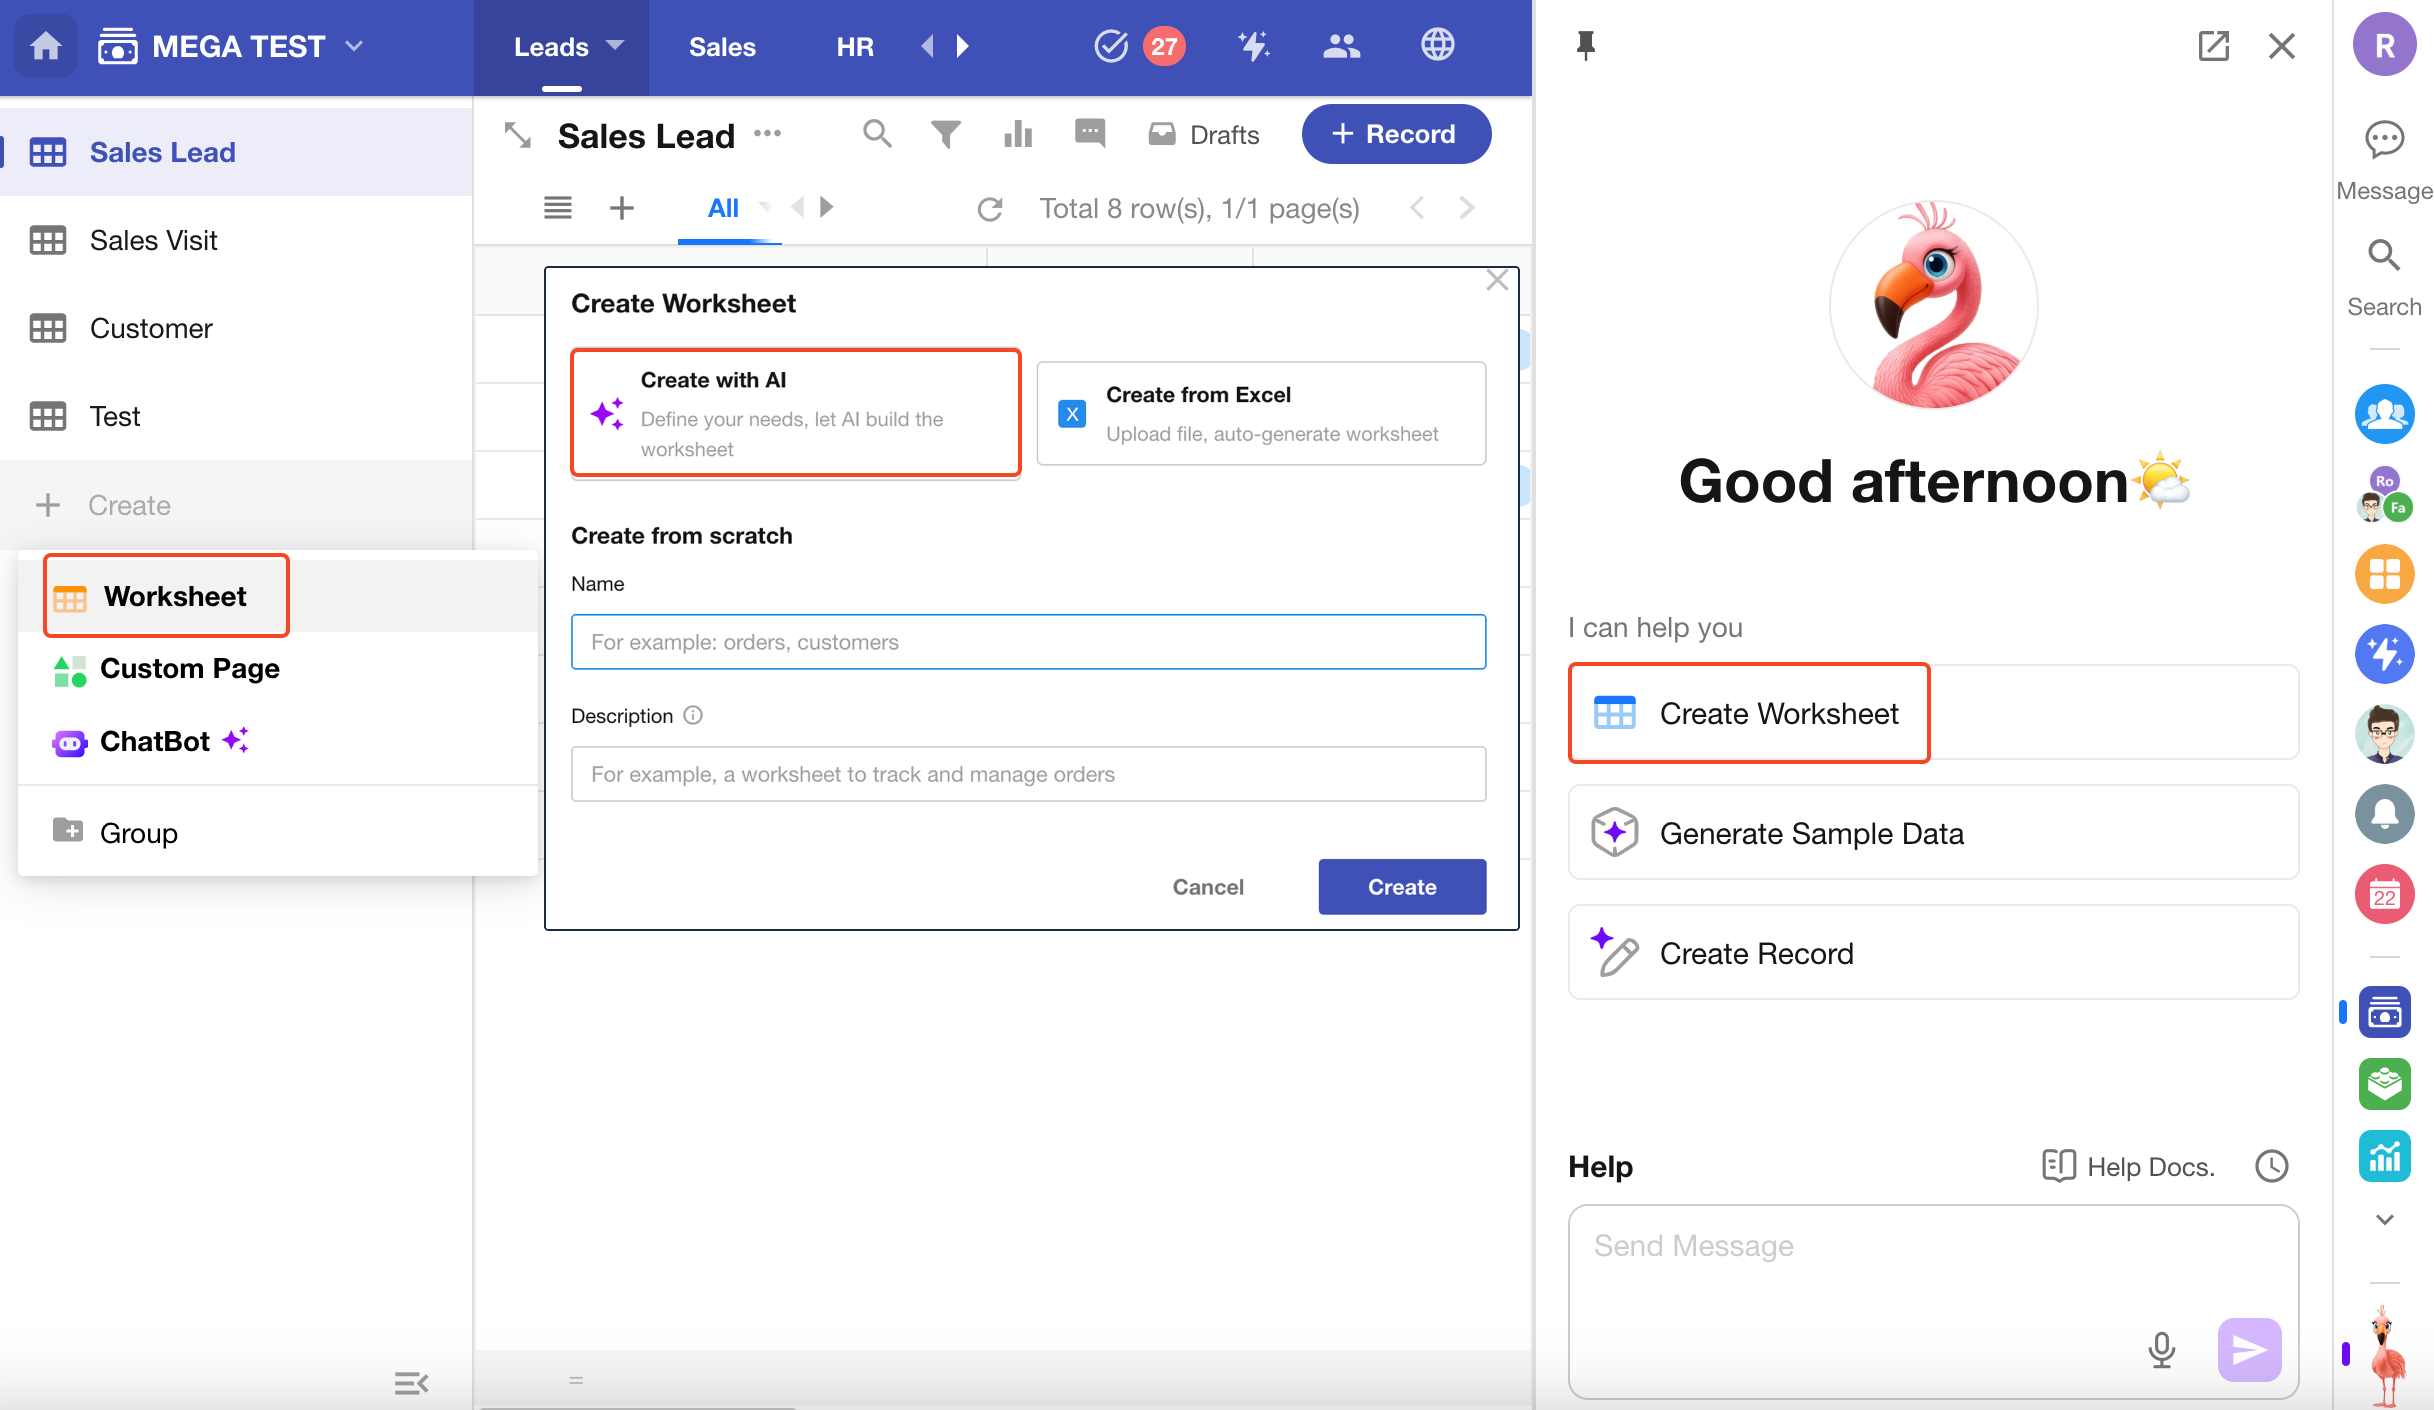Switch to the Sales tab
Viewport: 2434px width, 1410px height.
[722, 47]
